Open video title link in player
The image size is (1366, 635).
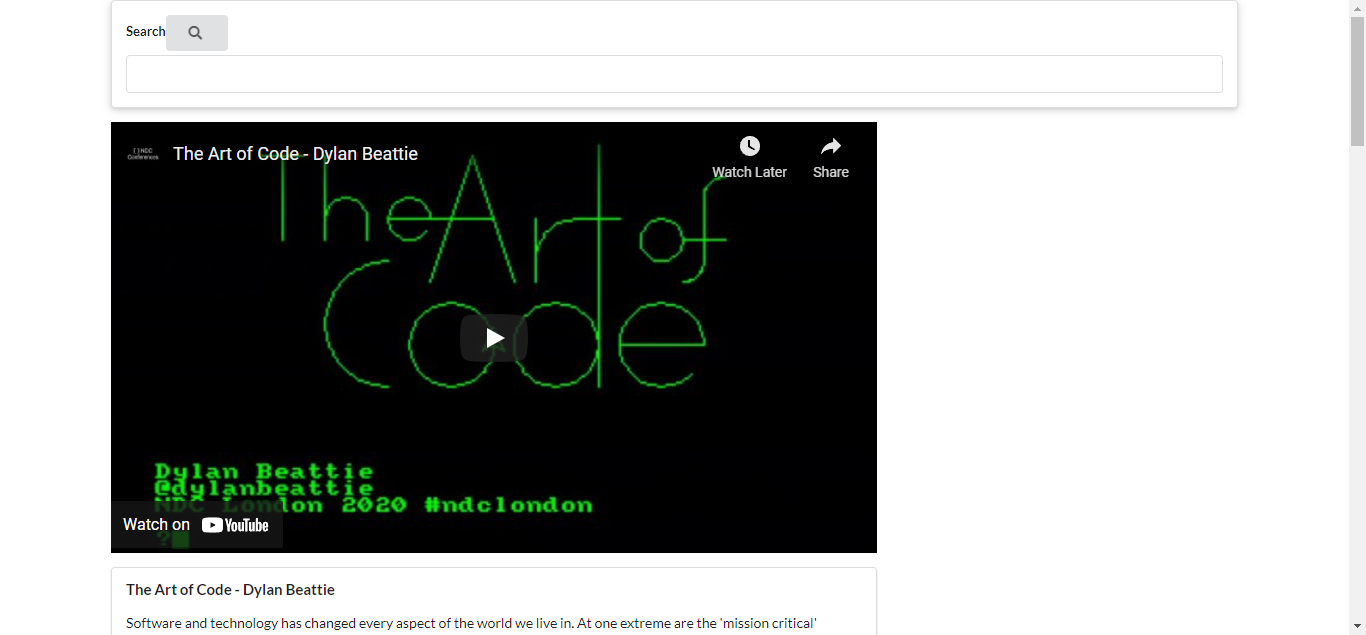pyautogui.click(x=296, y=154)
